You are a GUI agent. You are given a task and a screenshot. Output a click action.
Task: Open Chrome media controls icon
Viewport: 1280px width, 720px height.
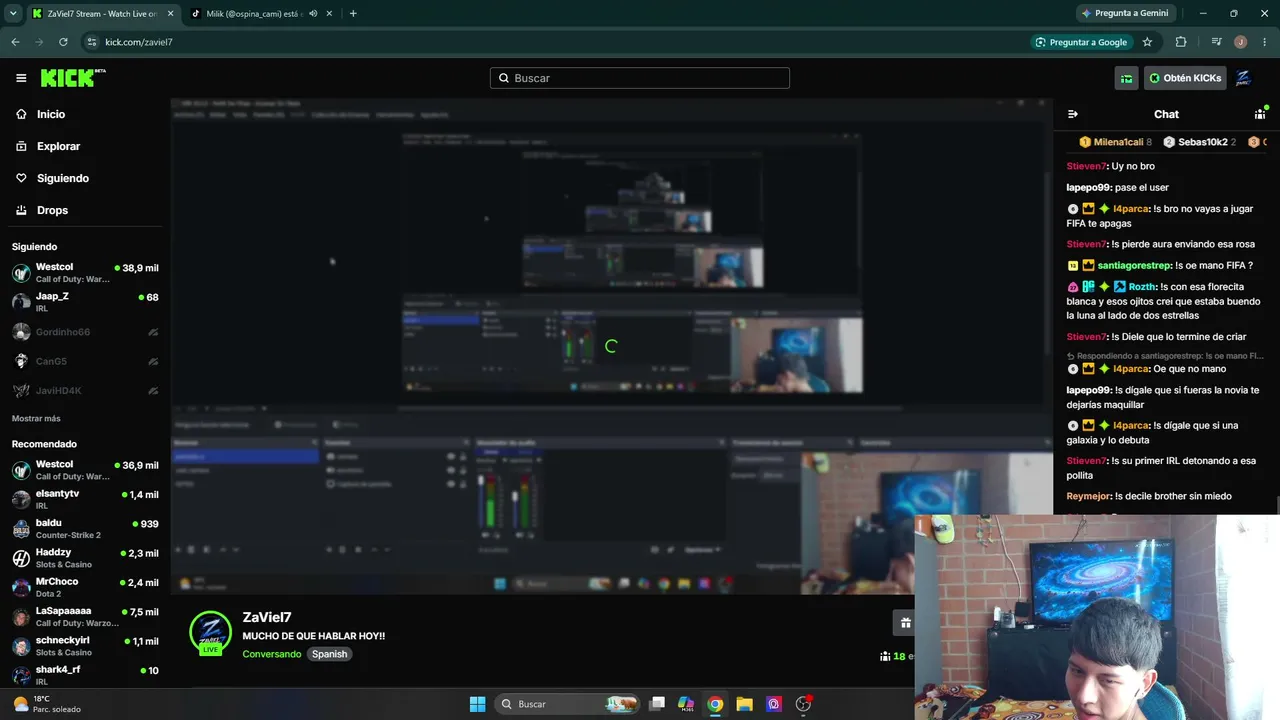pyautogui.click(x=1216, y=42)
